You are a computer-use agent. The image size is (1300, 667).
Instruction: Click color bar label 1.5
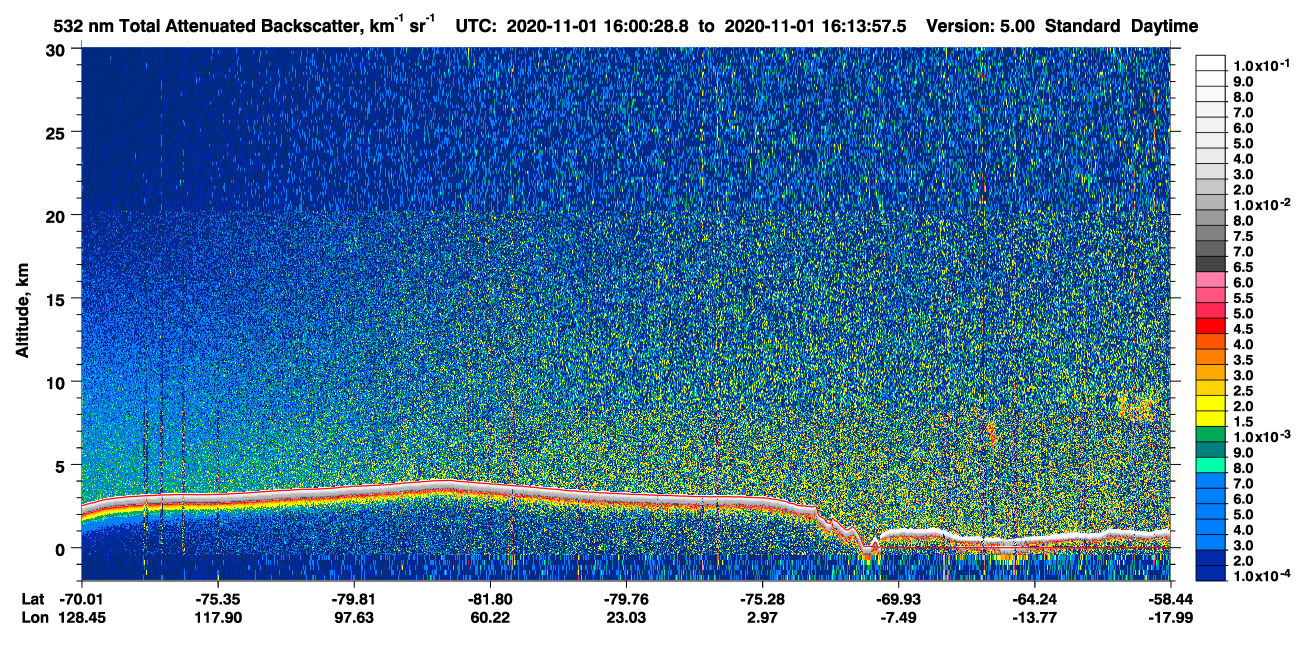click(1243, 422)
